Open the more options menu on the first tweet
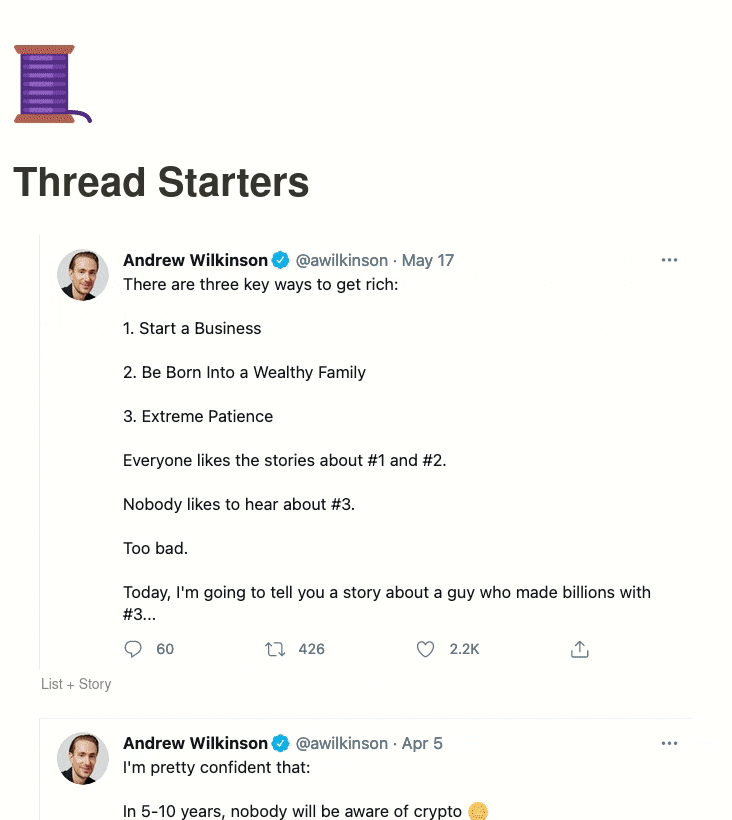Image resolution: width=732 pixels, height=820 pixels. point(669,259)
